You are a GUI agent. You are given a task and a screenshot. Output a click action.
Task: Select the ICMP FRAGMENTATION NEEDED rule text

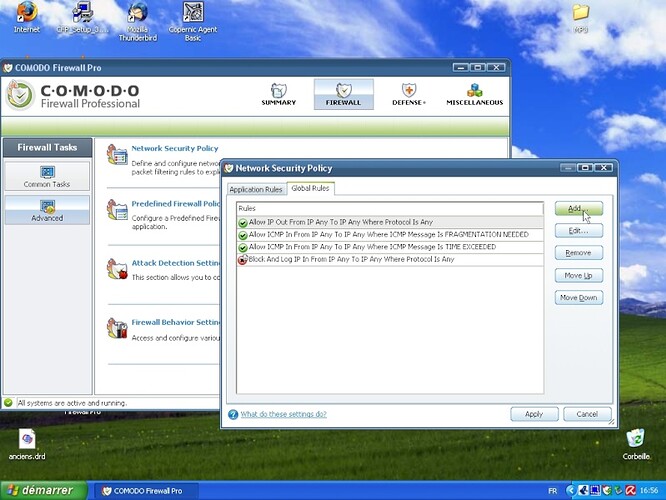[389, 234]
